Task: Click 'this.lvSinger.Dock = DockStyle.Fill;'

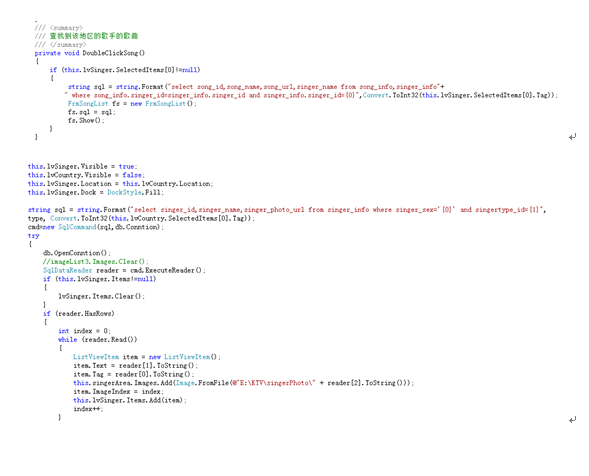Action: point(96,192)
